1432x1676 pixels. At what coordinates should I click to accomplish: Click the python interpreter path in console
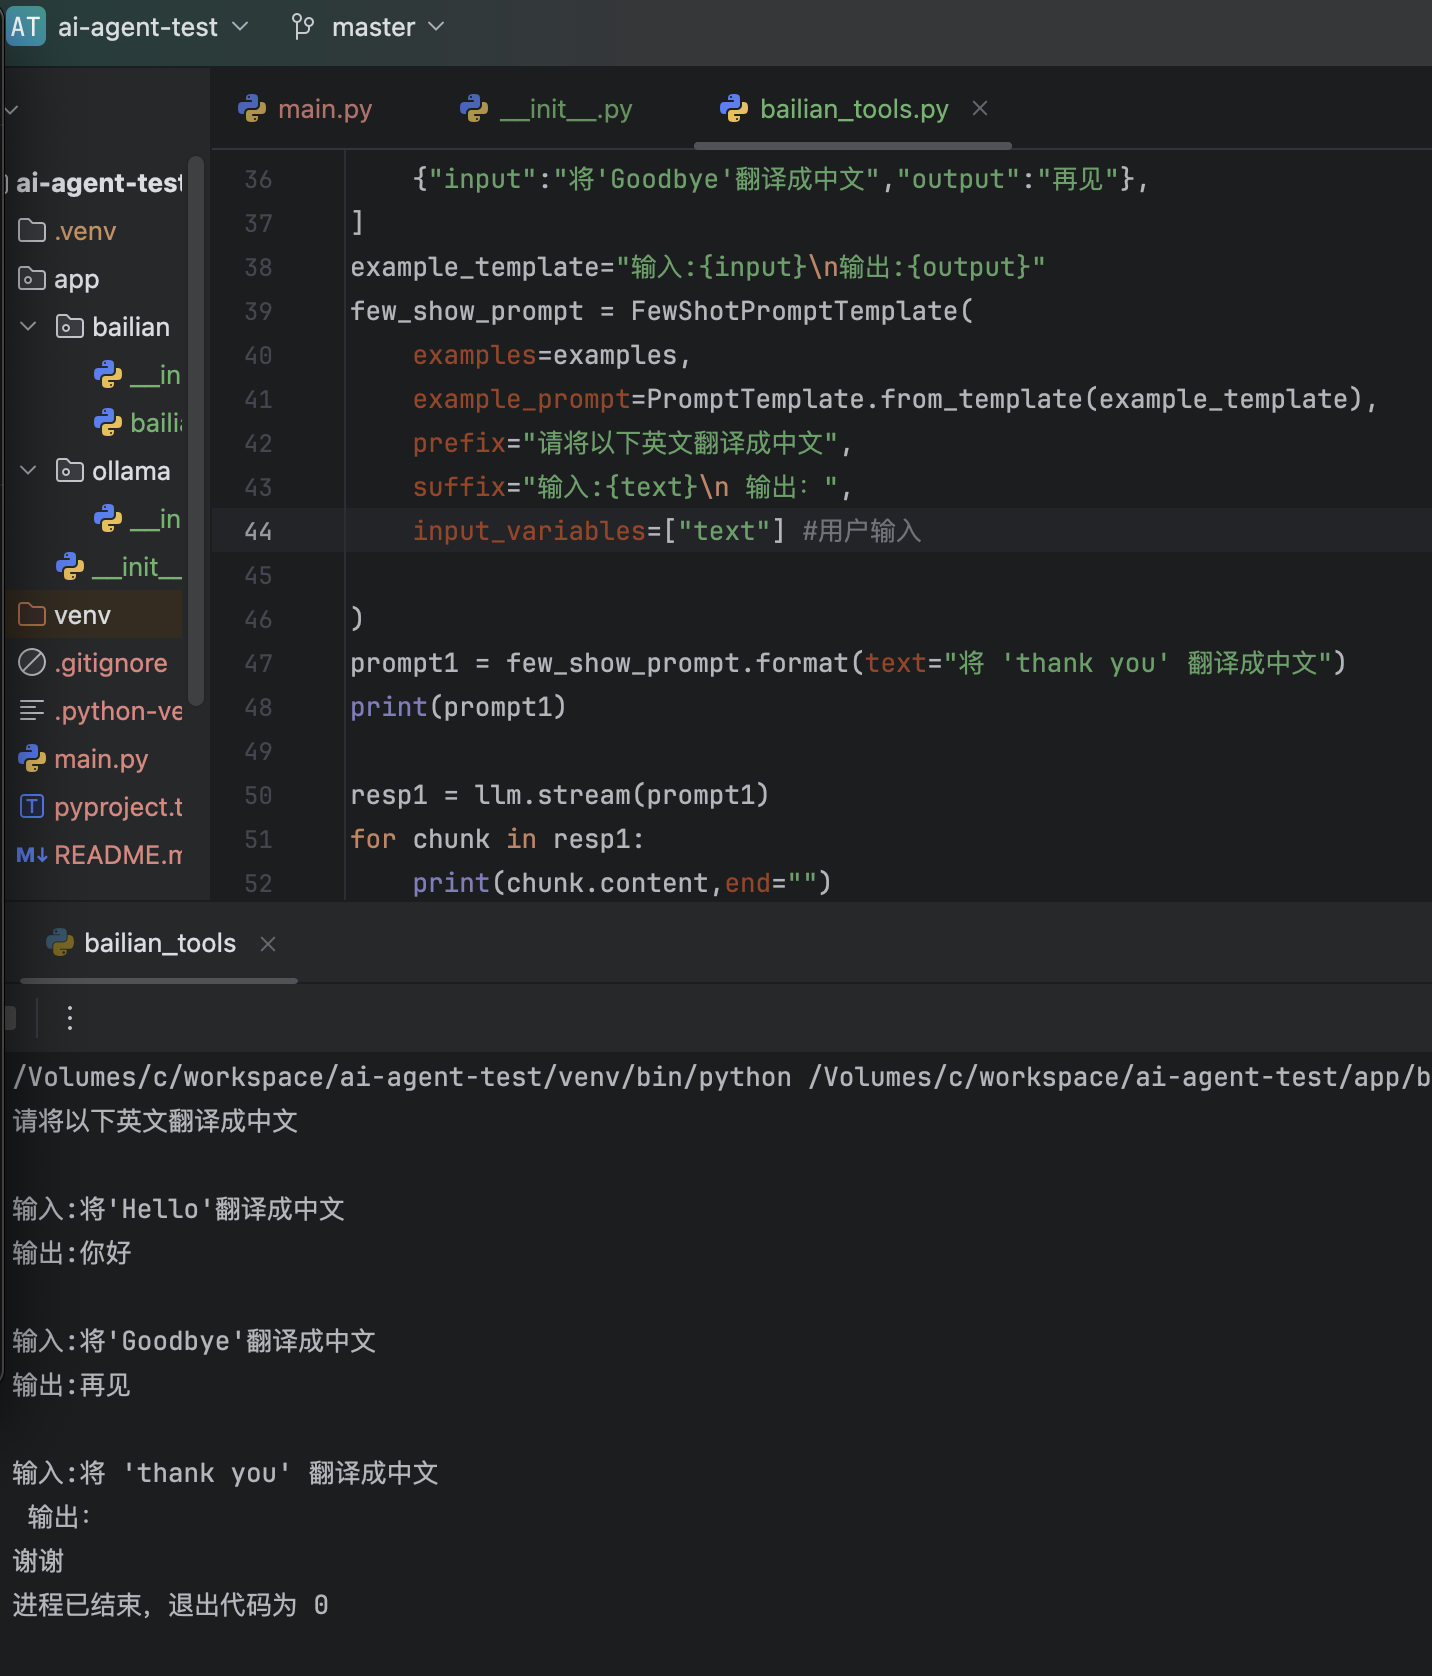point(402,1077)
